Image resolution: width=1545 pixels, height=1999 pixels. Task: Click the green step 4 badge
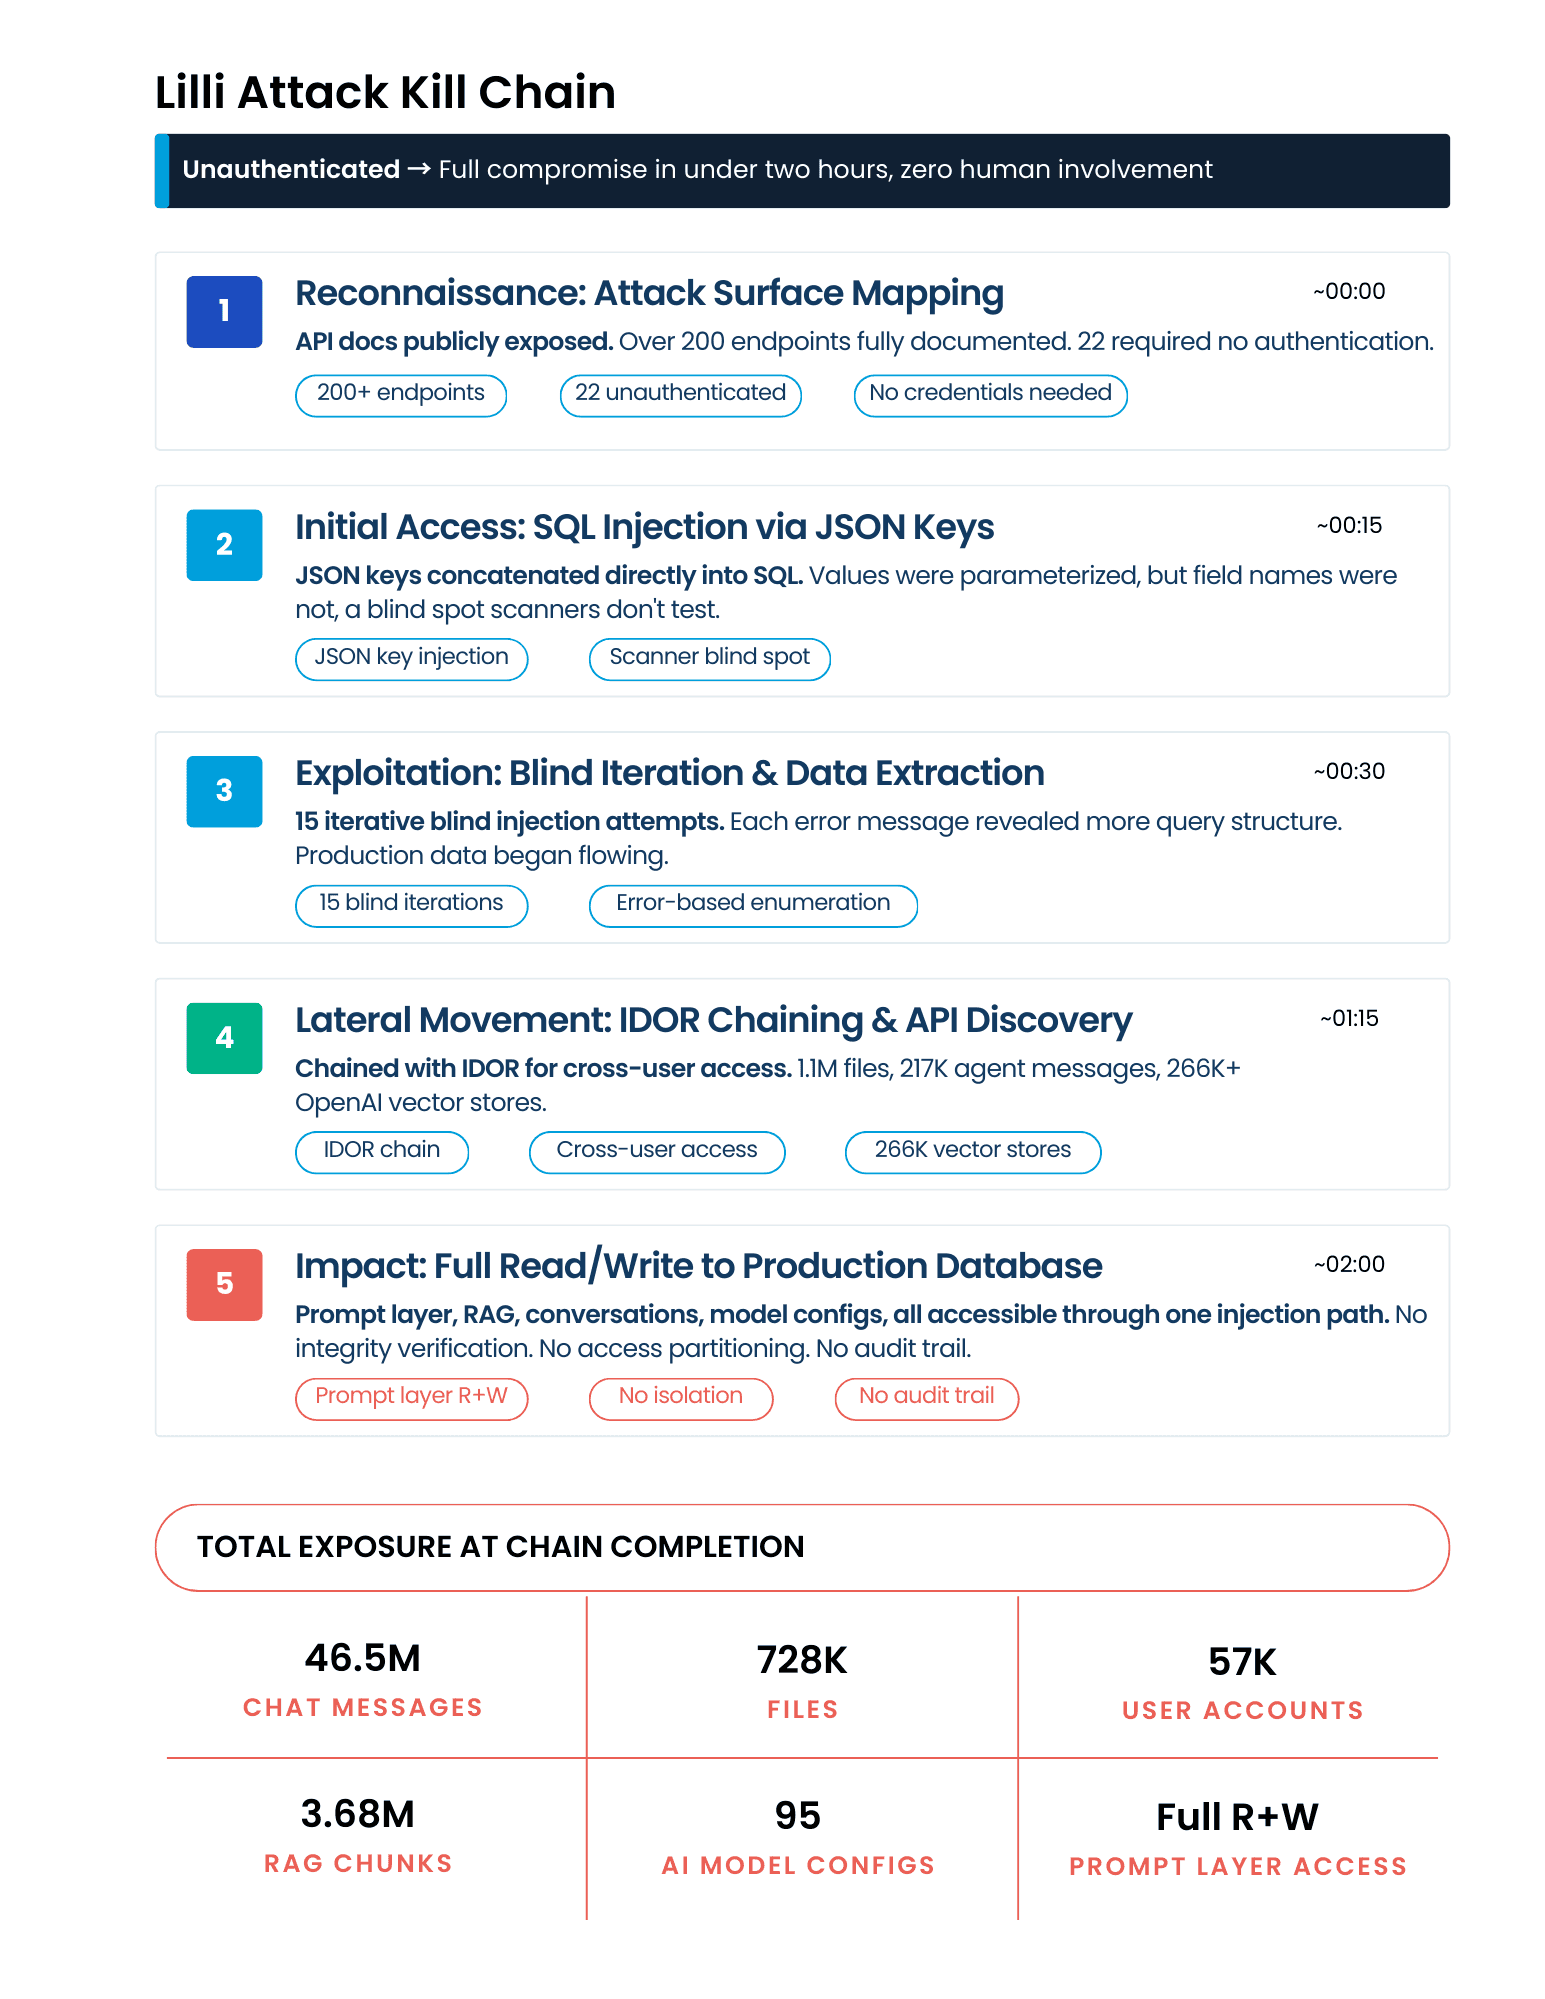click(224, 1038)
